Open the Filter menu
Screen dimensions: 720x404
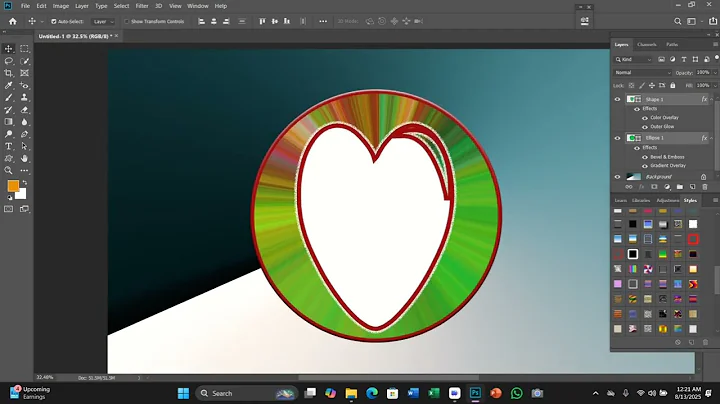click(142, 6)
